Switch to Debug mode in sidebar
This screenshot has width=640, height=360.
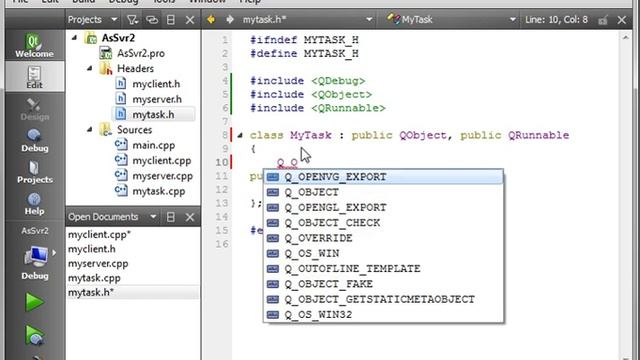[x=34, y=140]
